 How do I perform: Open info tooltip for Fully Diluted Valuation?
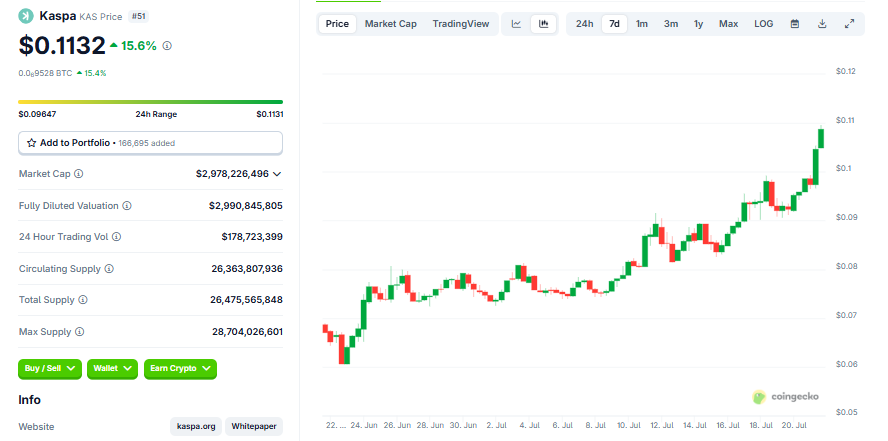(x=127, y=206)
